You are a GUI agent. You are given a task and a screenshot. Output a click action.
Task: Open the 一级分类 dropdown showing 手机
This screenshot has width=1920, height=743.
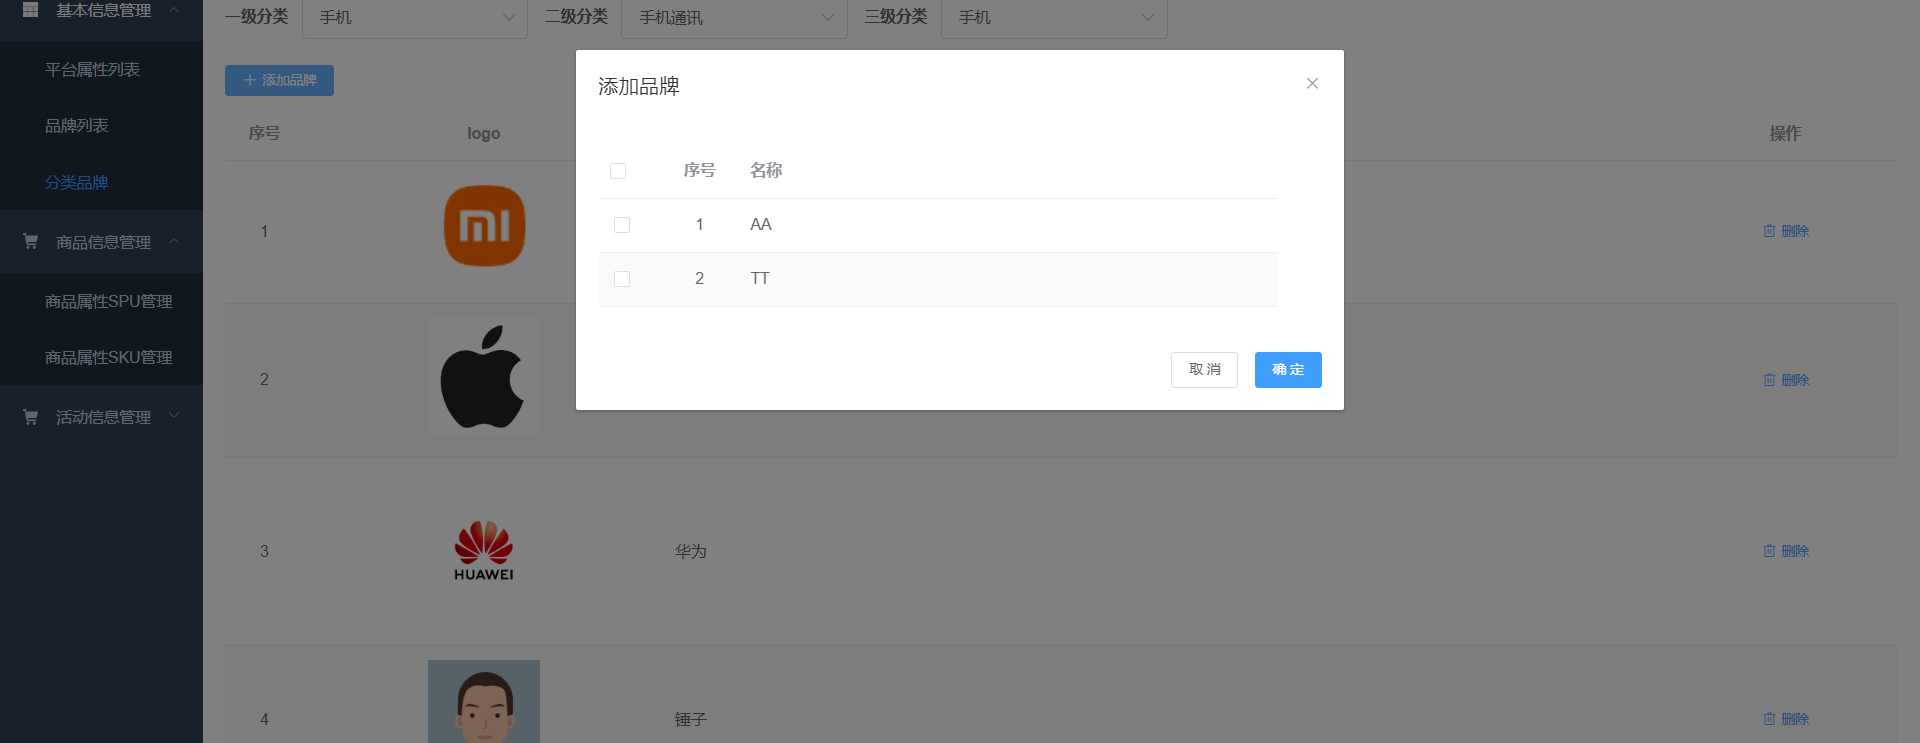(x=415, y=18)
